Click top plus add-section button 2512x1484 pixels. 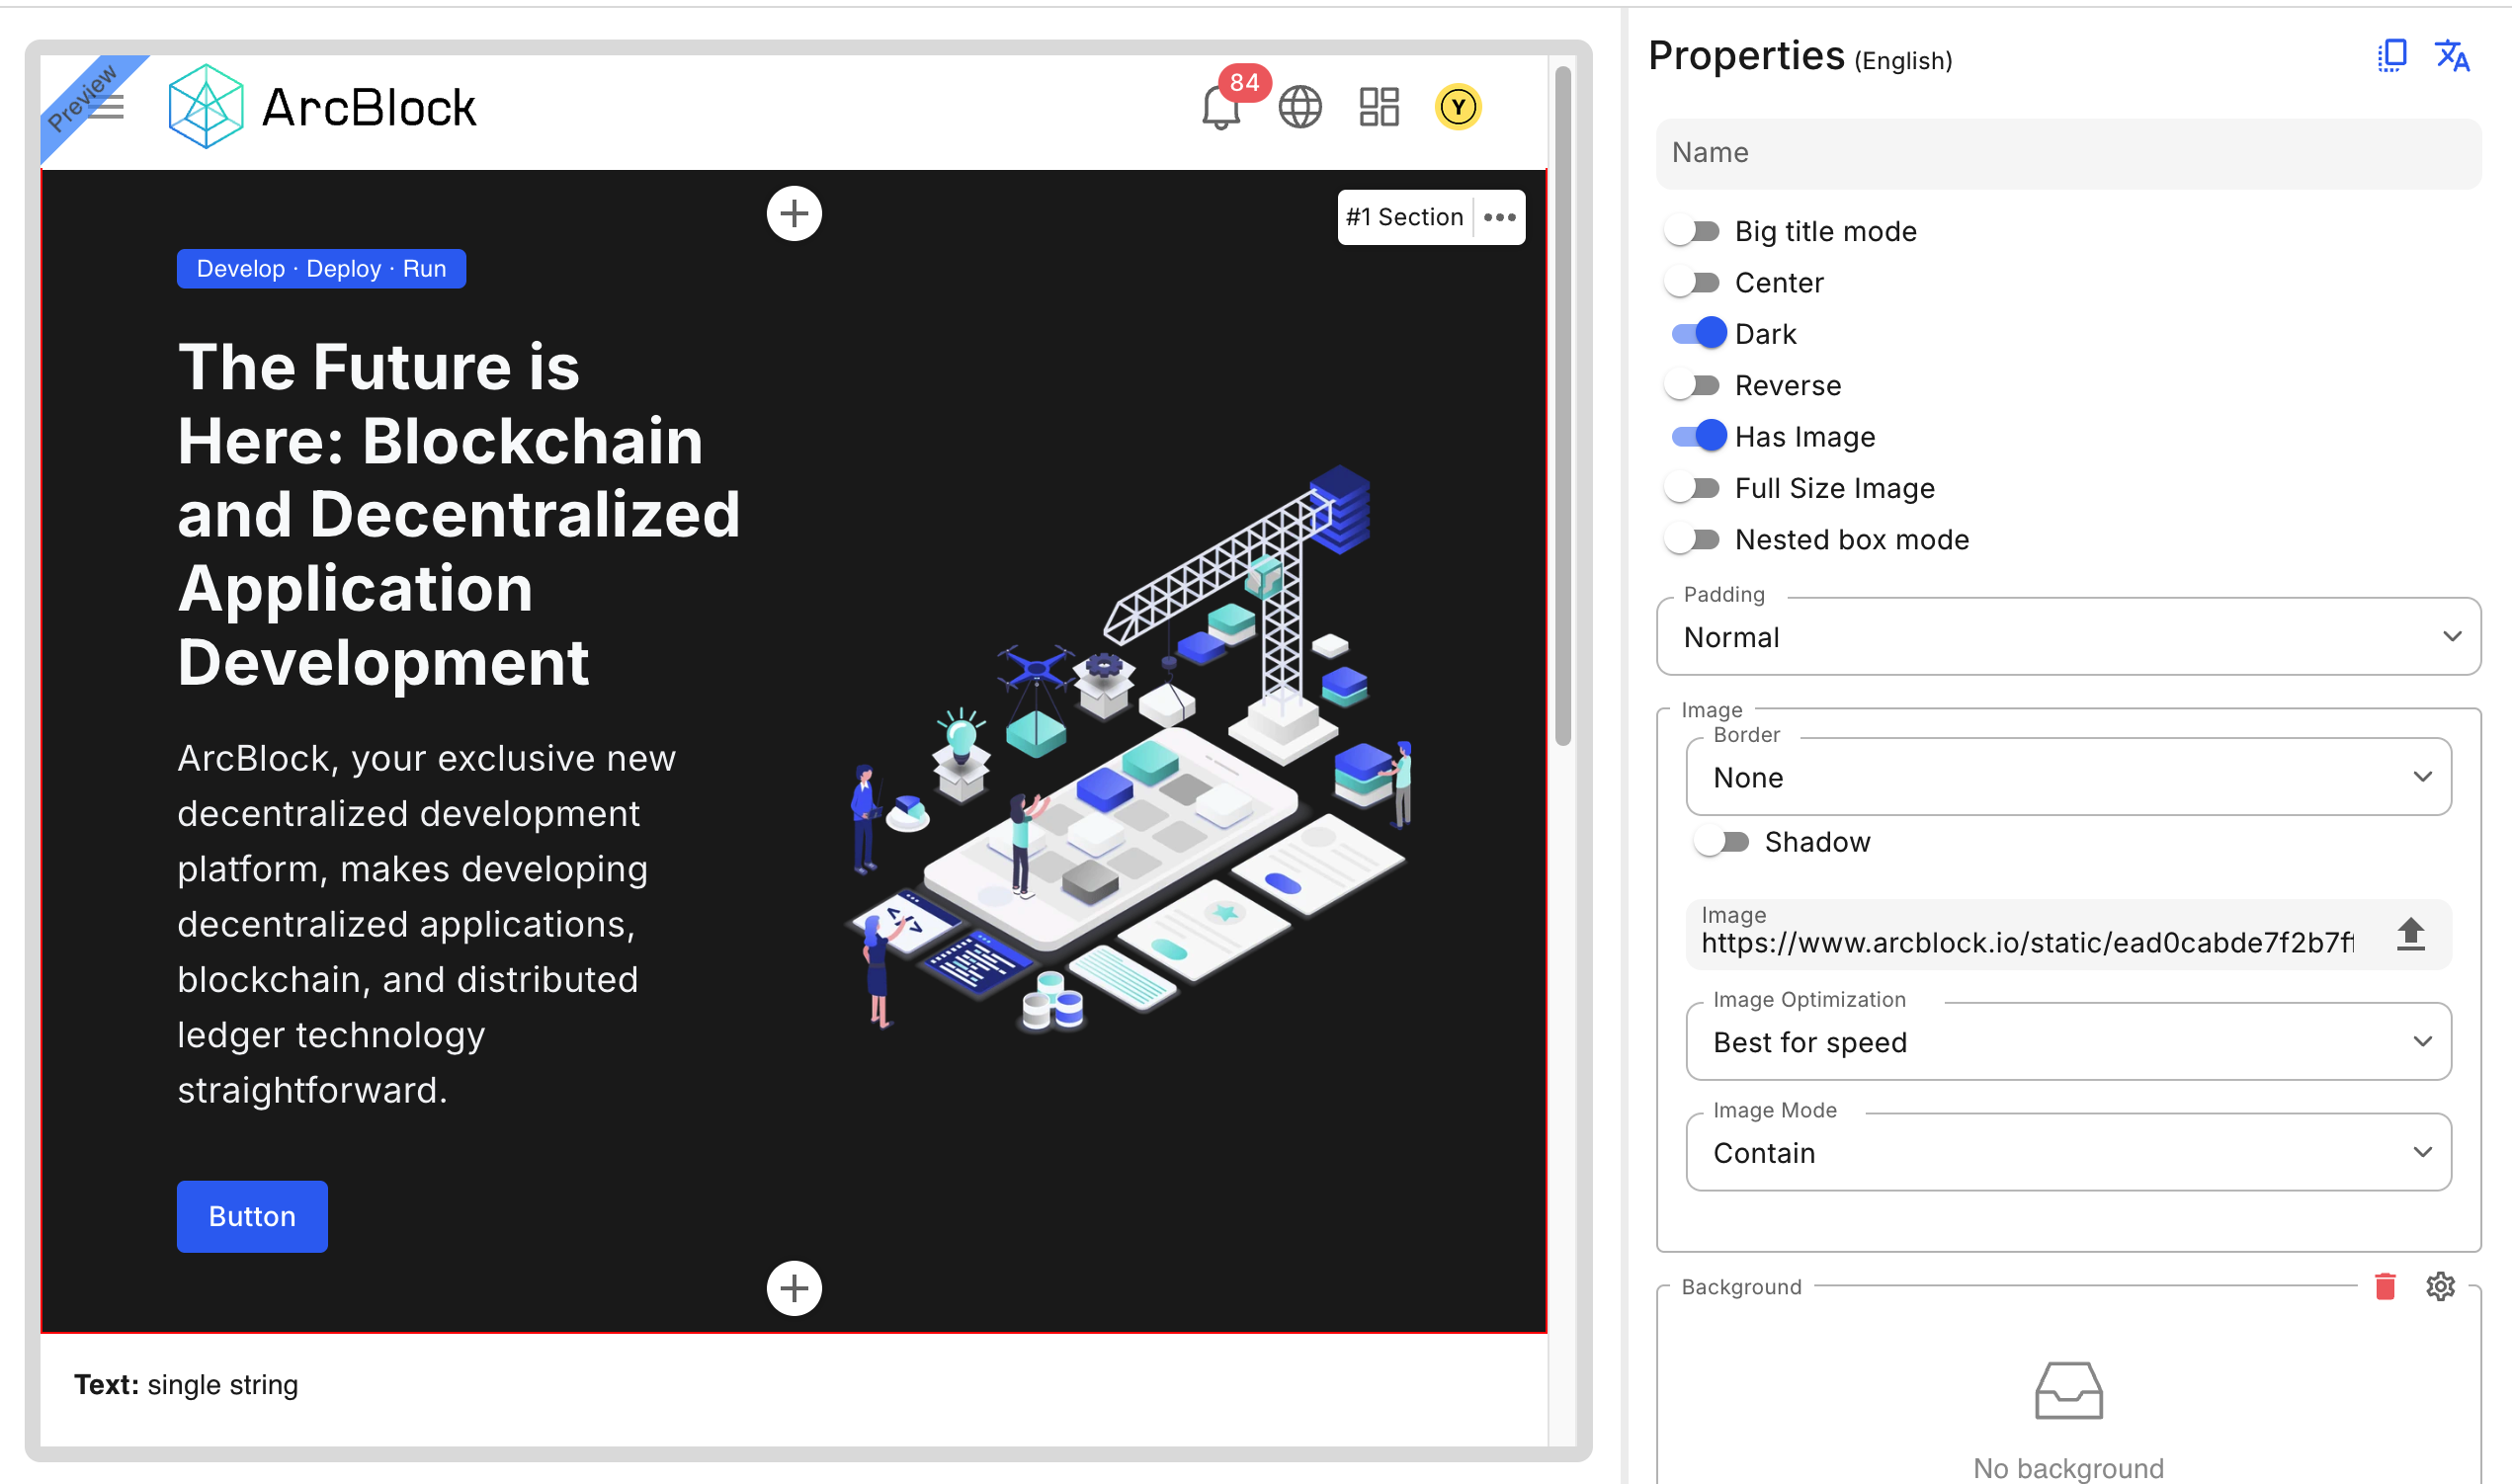coord(794,213)
